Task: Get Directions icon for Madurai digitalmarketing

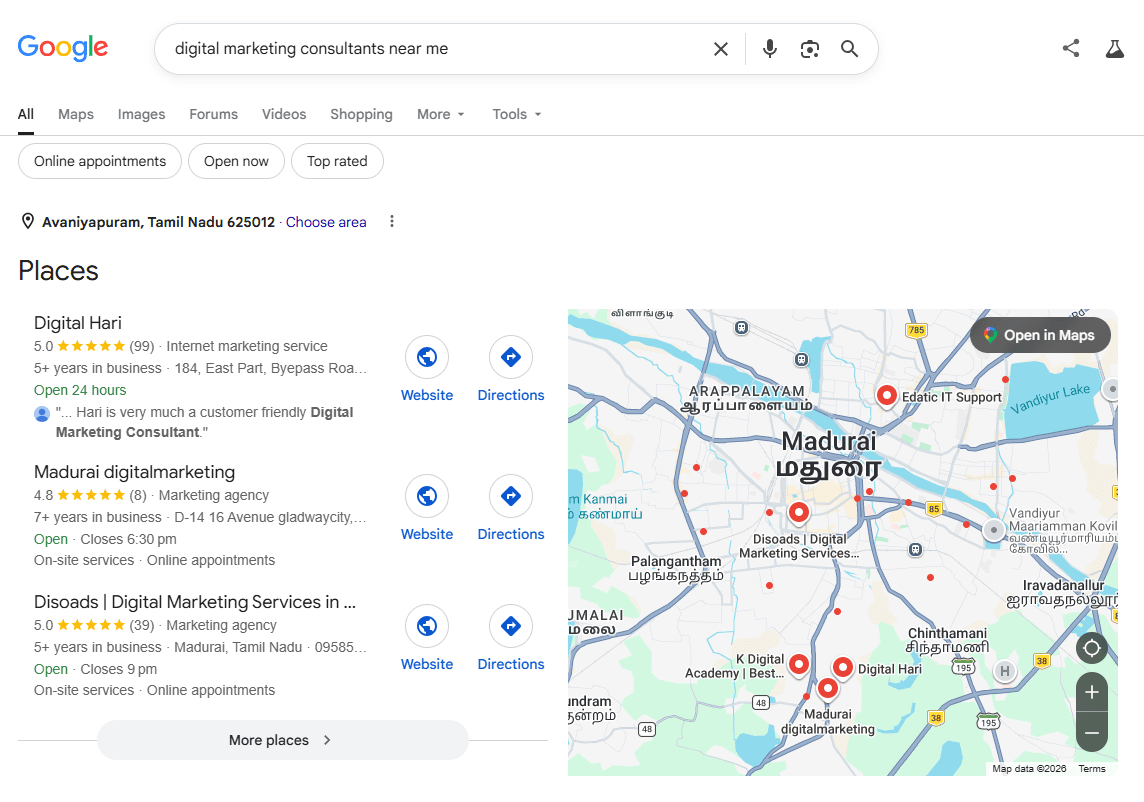Action: pos(511,496)
